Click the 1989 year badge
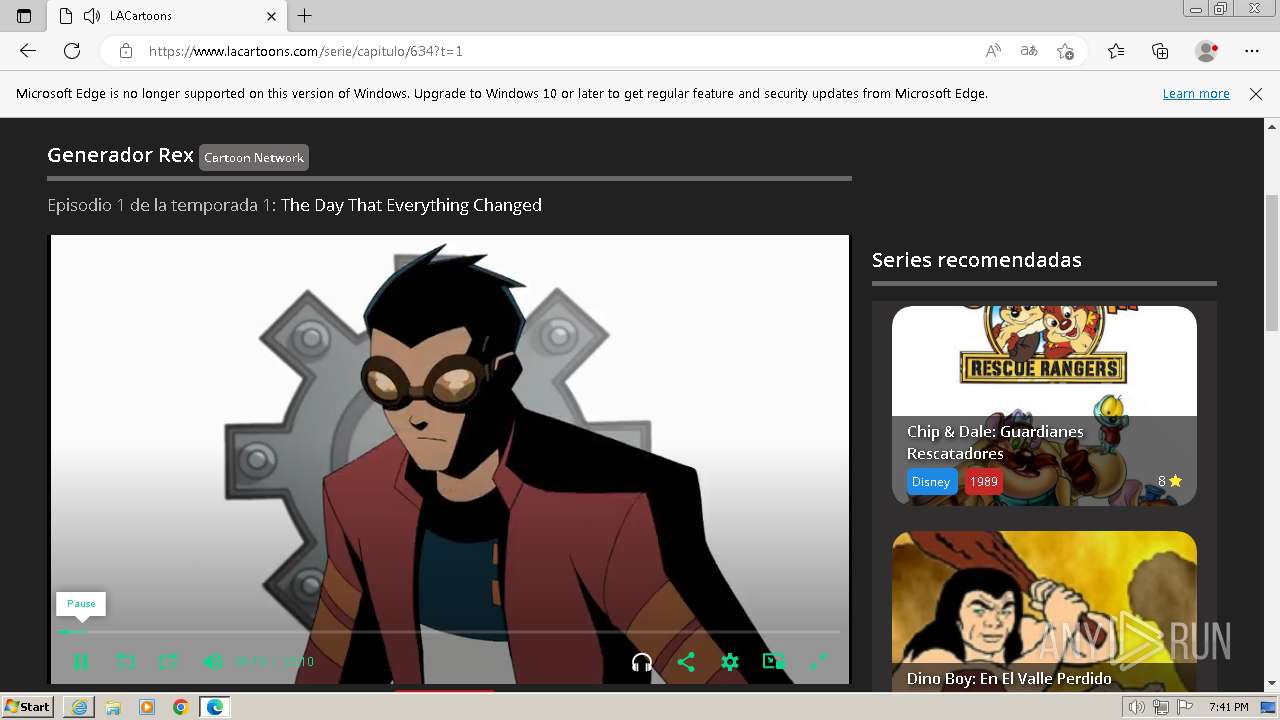Viewport: 1280px width, 720px height. tap(984, 481)
